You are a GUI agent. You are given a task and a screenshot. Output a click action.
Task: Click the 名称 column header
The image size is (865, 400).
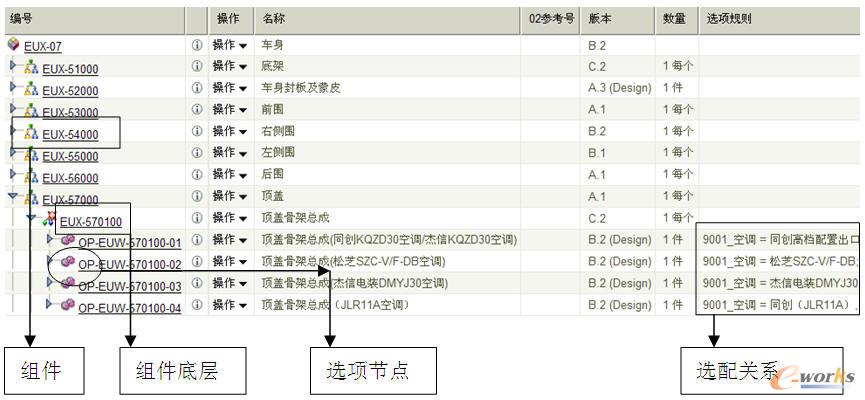pos(273,19)
